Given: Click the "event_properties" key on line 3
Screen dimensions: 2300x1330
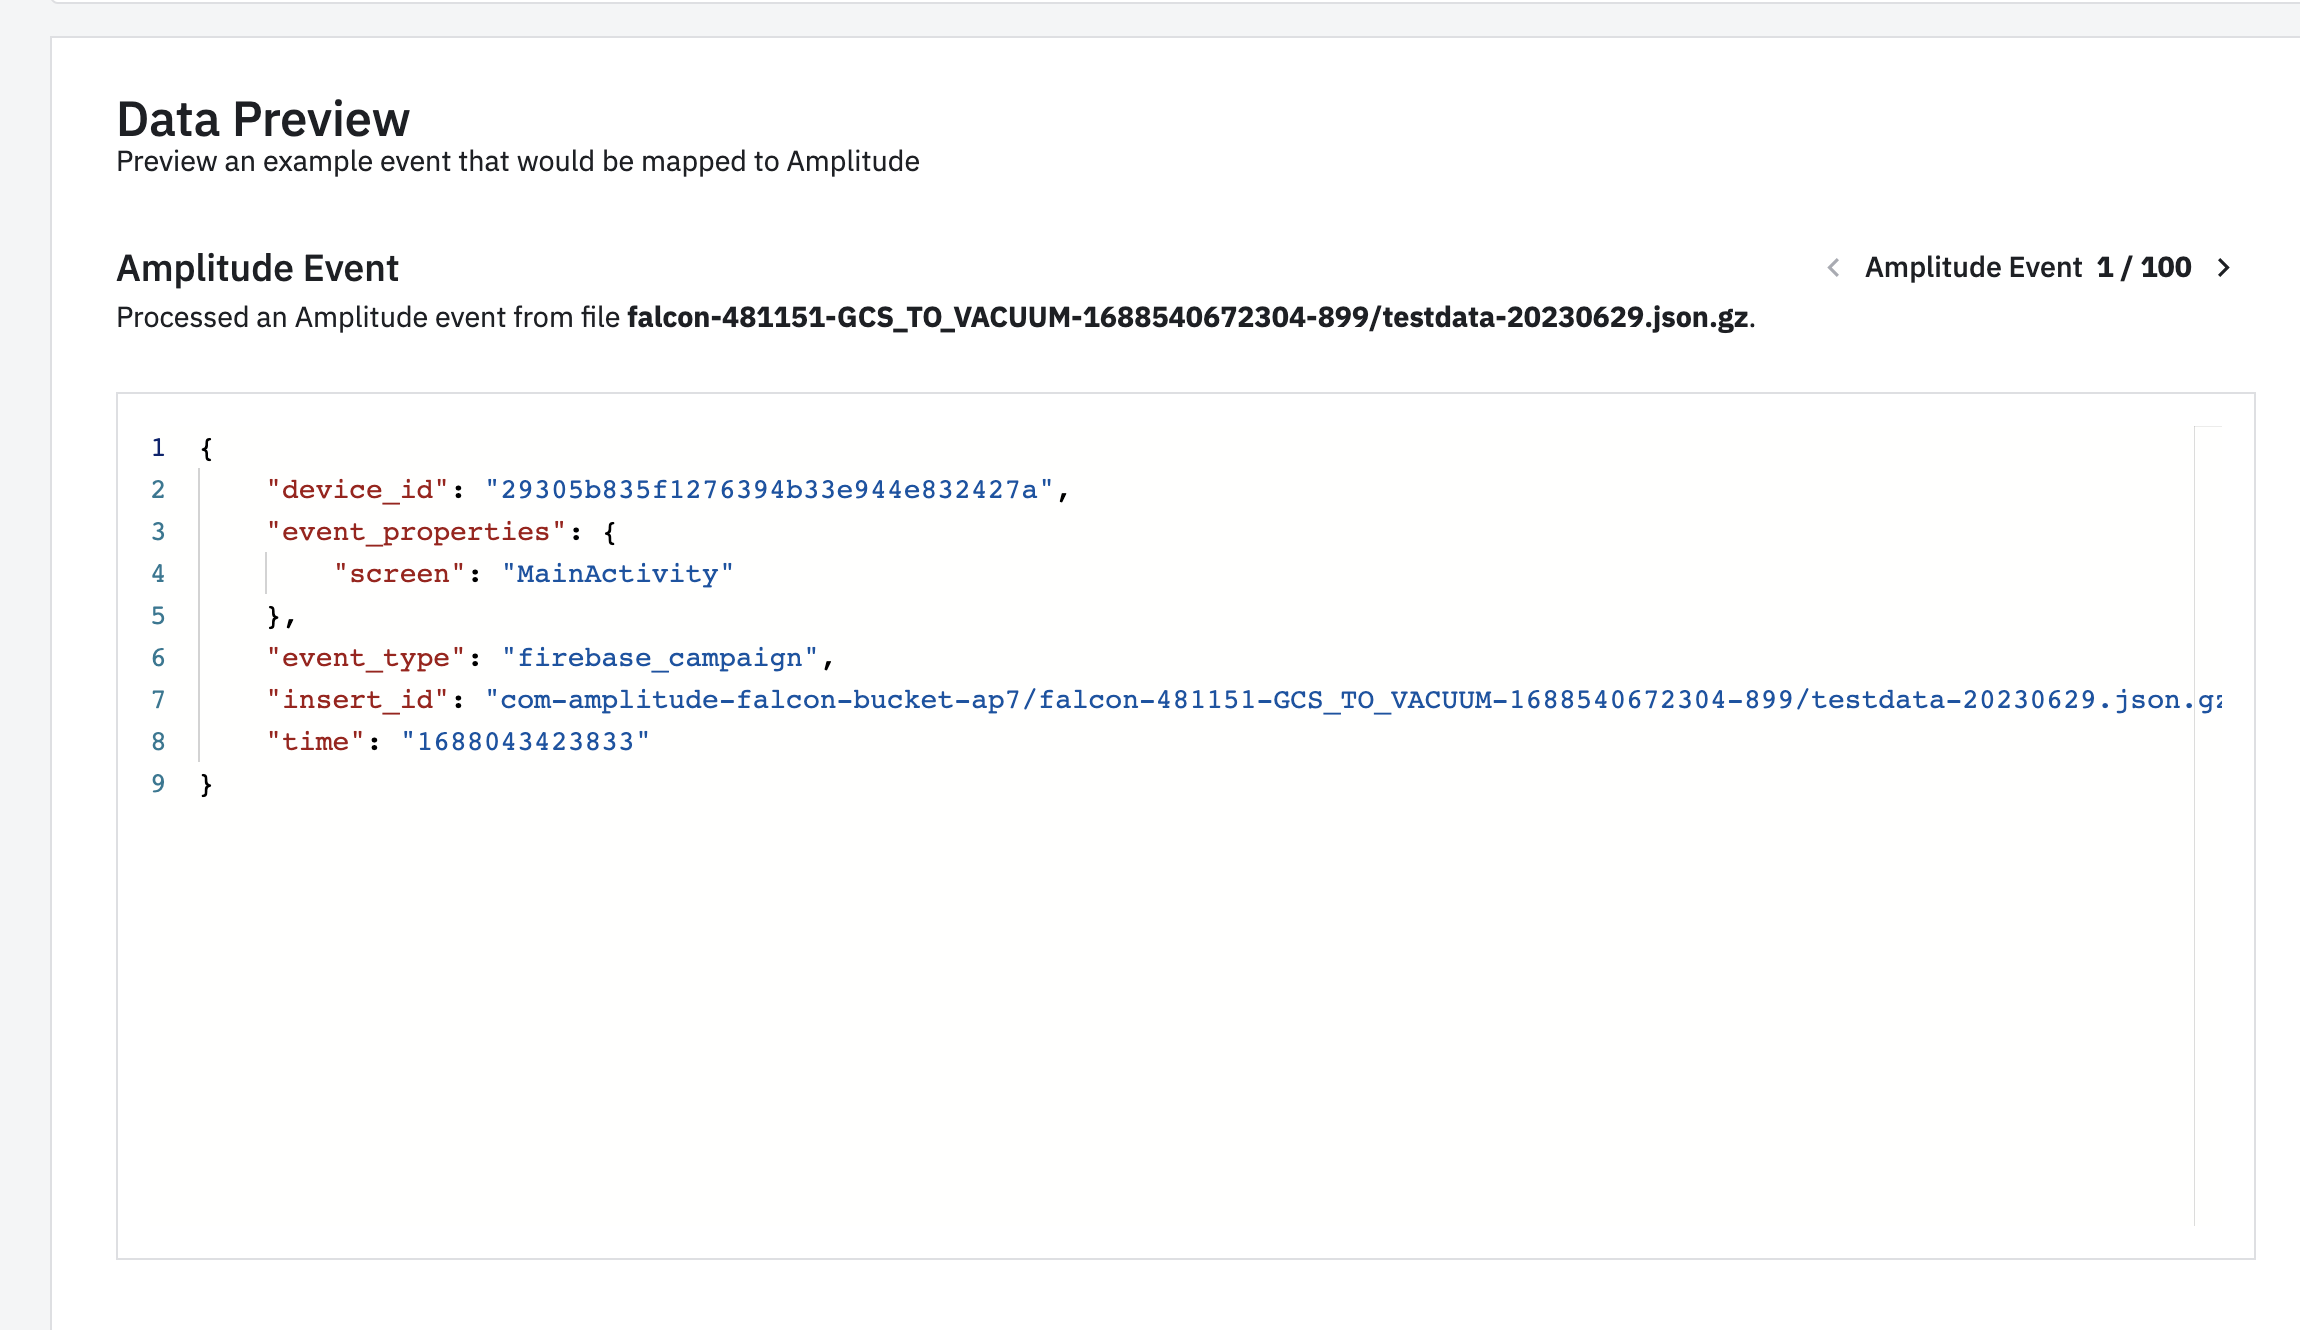Looking at the screenshot, I should click(416, 532).
